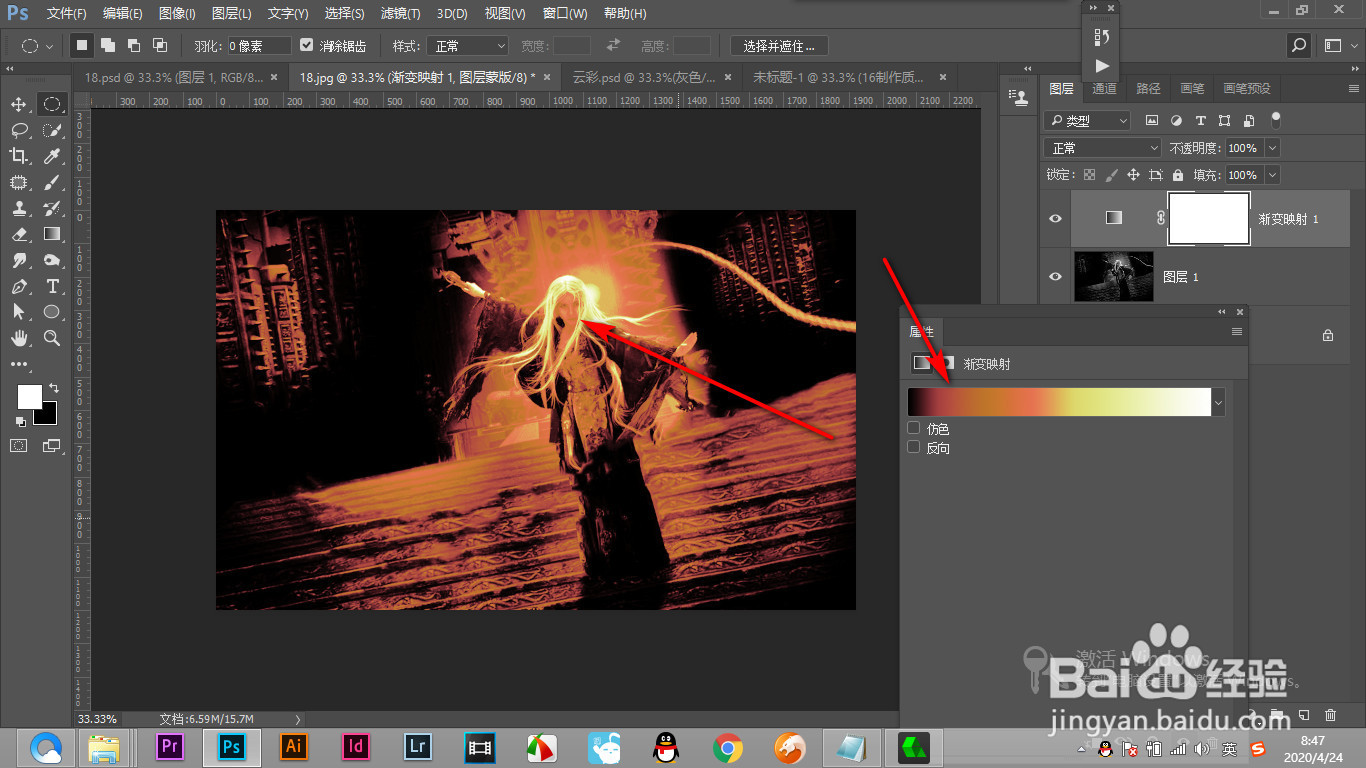1366x768 pixels.
Task: Open the opacity 不透明度 dropdown arrow
Action: pos(1272,147)
